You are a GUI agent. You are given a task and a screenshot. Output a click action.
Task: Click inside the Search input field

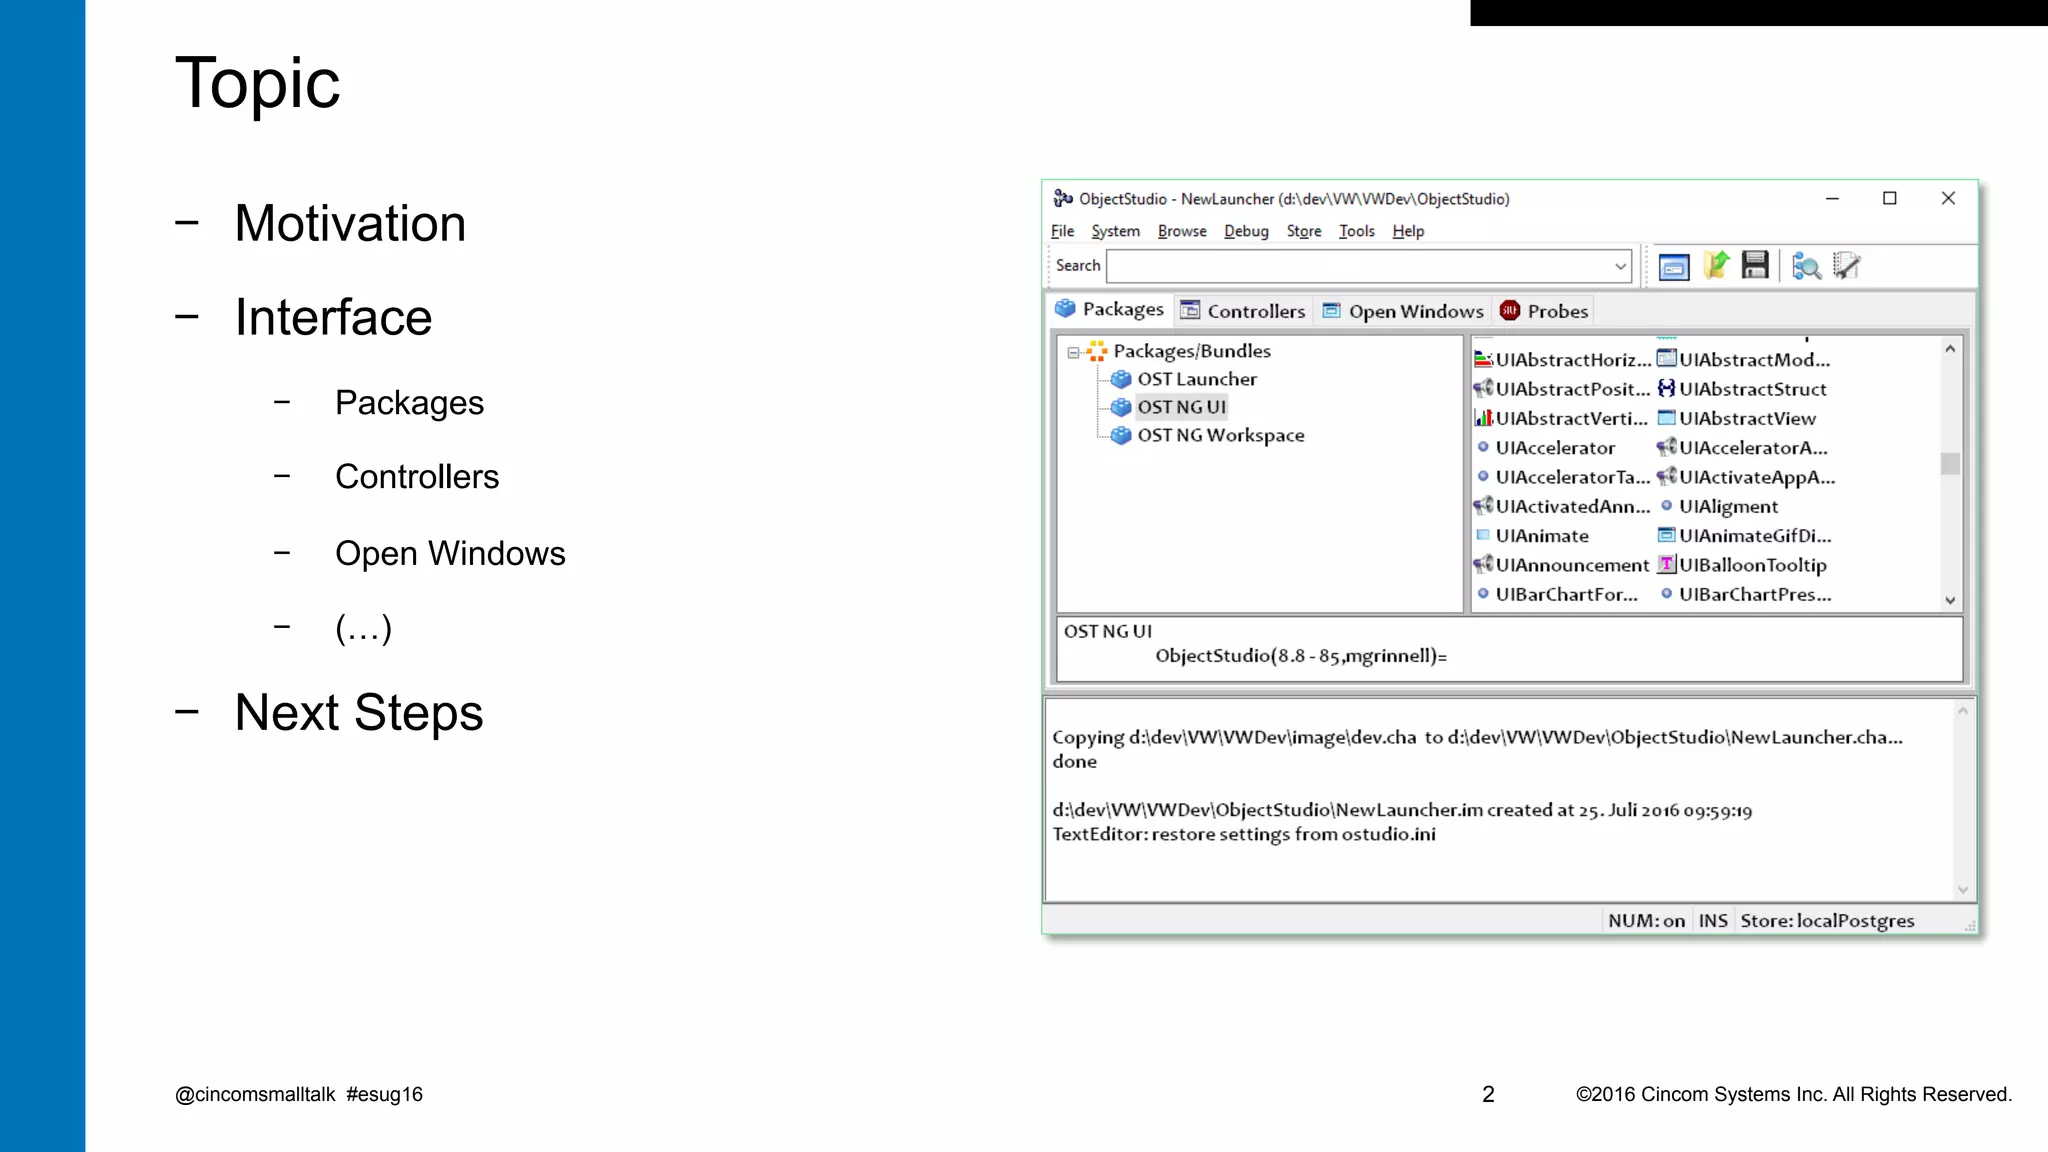click(1358, 266)
